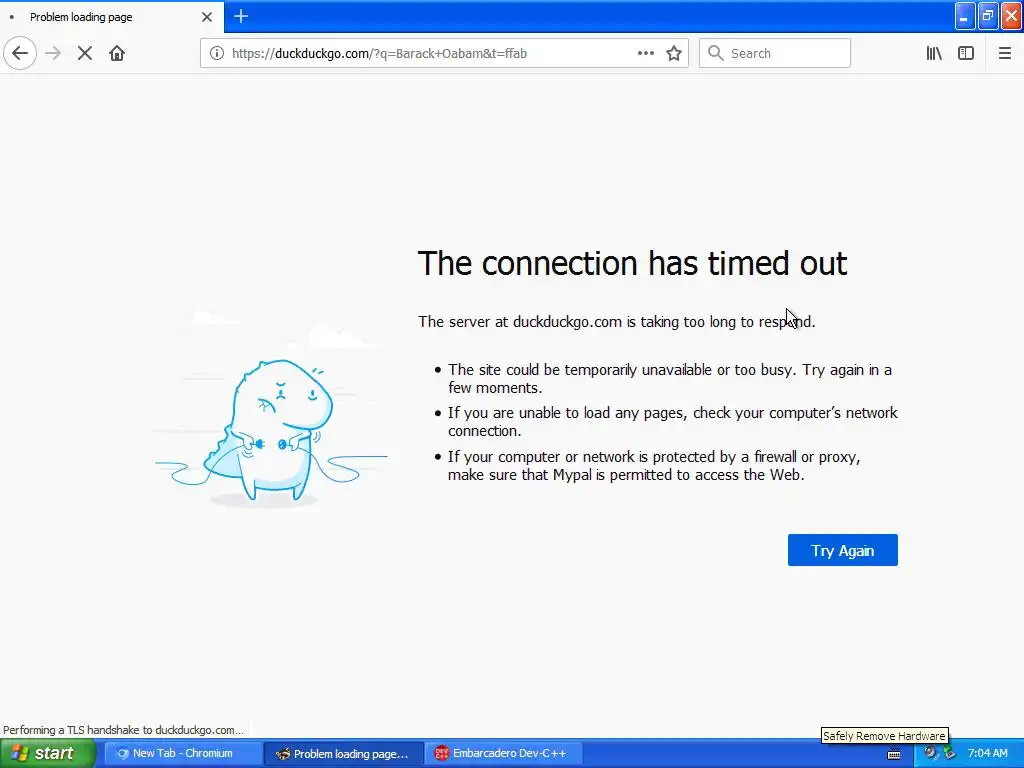Click the Safely Remove Hardware tooltip
This screenshot has height=768, width=1024.
pos(884,735)
